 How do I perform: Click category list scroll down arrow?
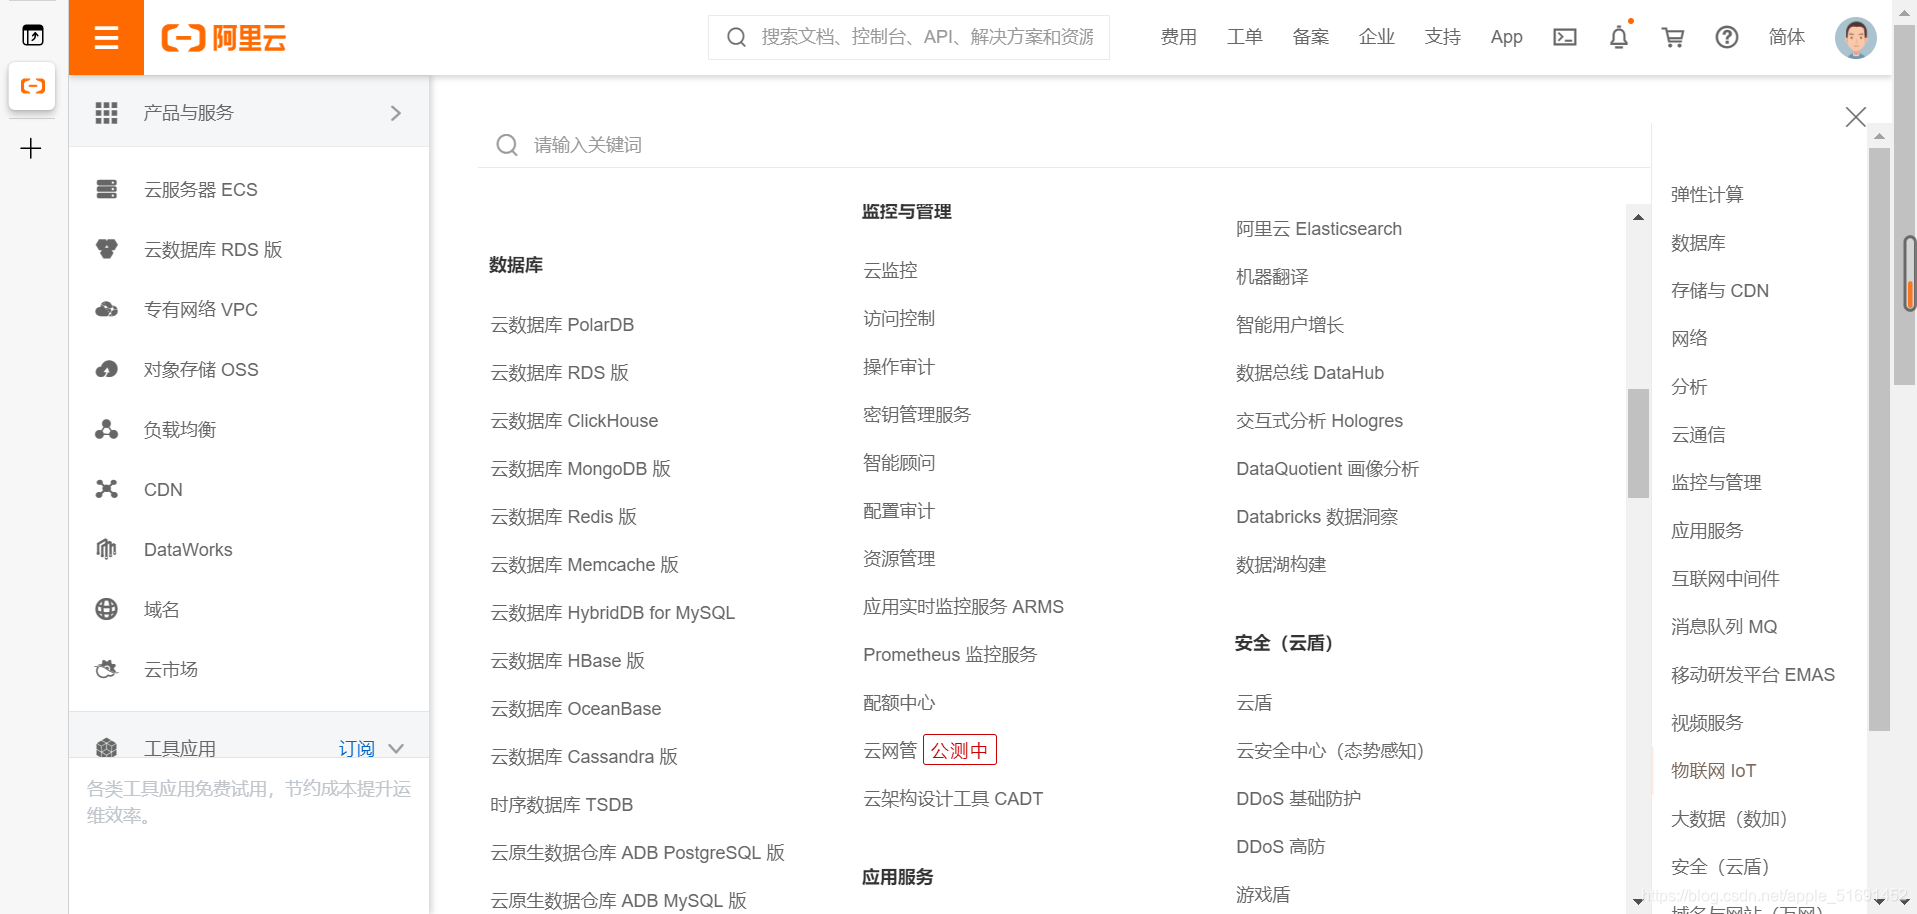[x=1879, y=901]
